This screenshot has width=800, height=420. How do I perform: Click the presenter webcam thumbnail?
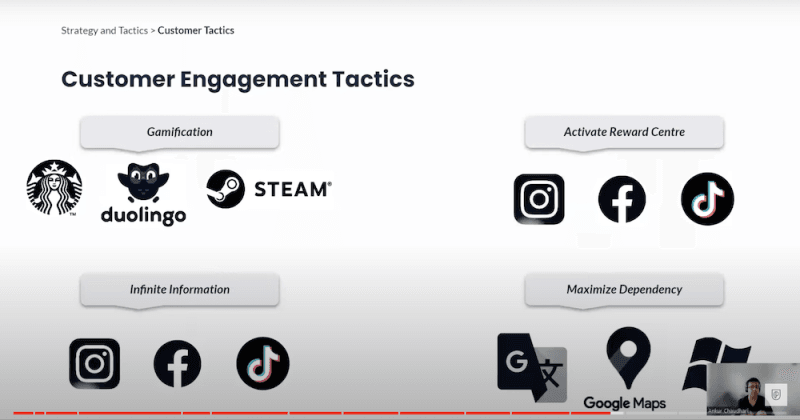753,389
